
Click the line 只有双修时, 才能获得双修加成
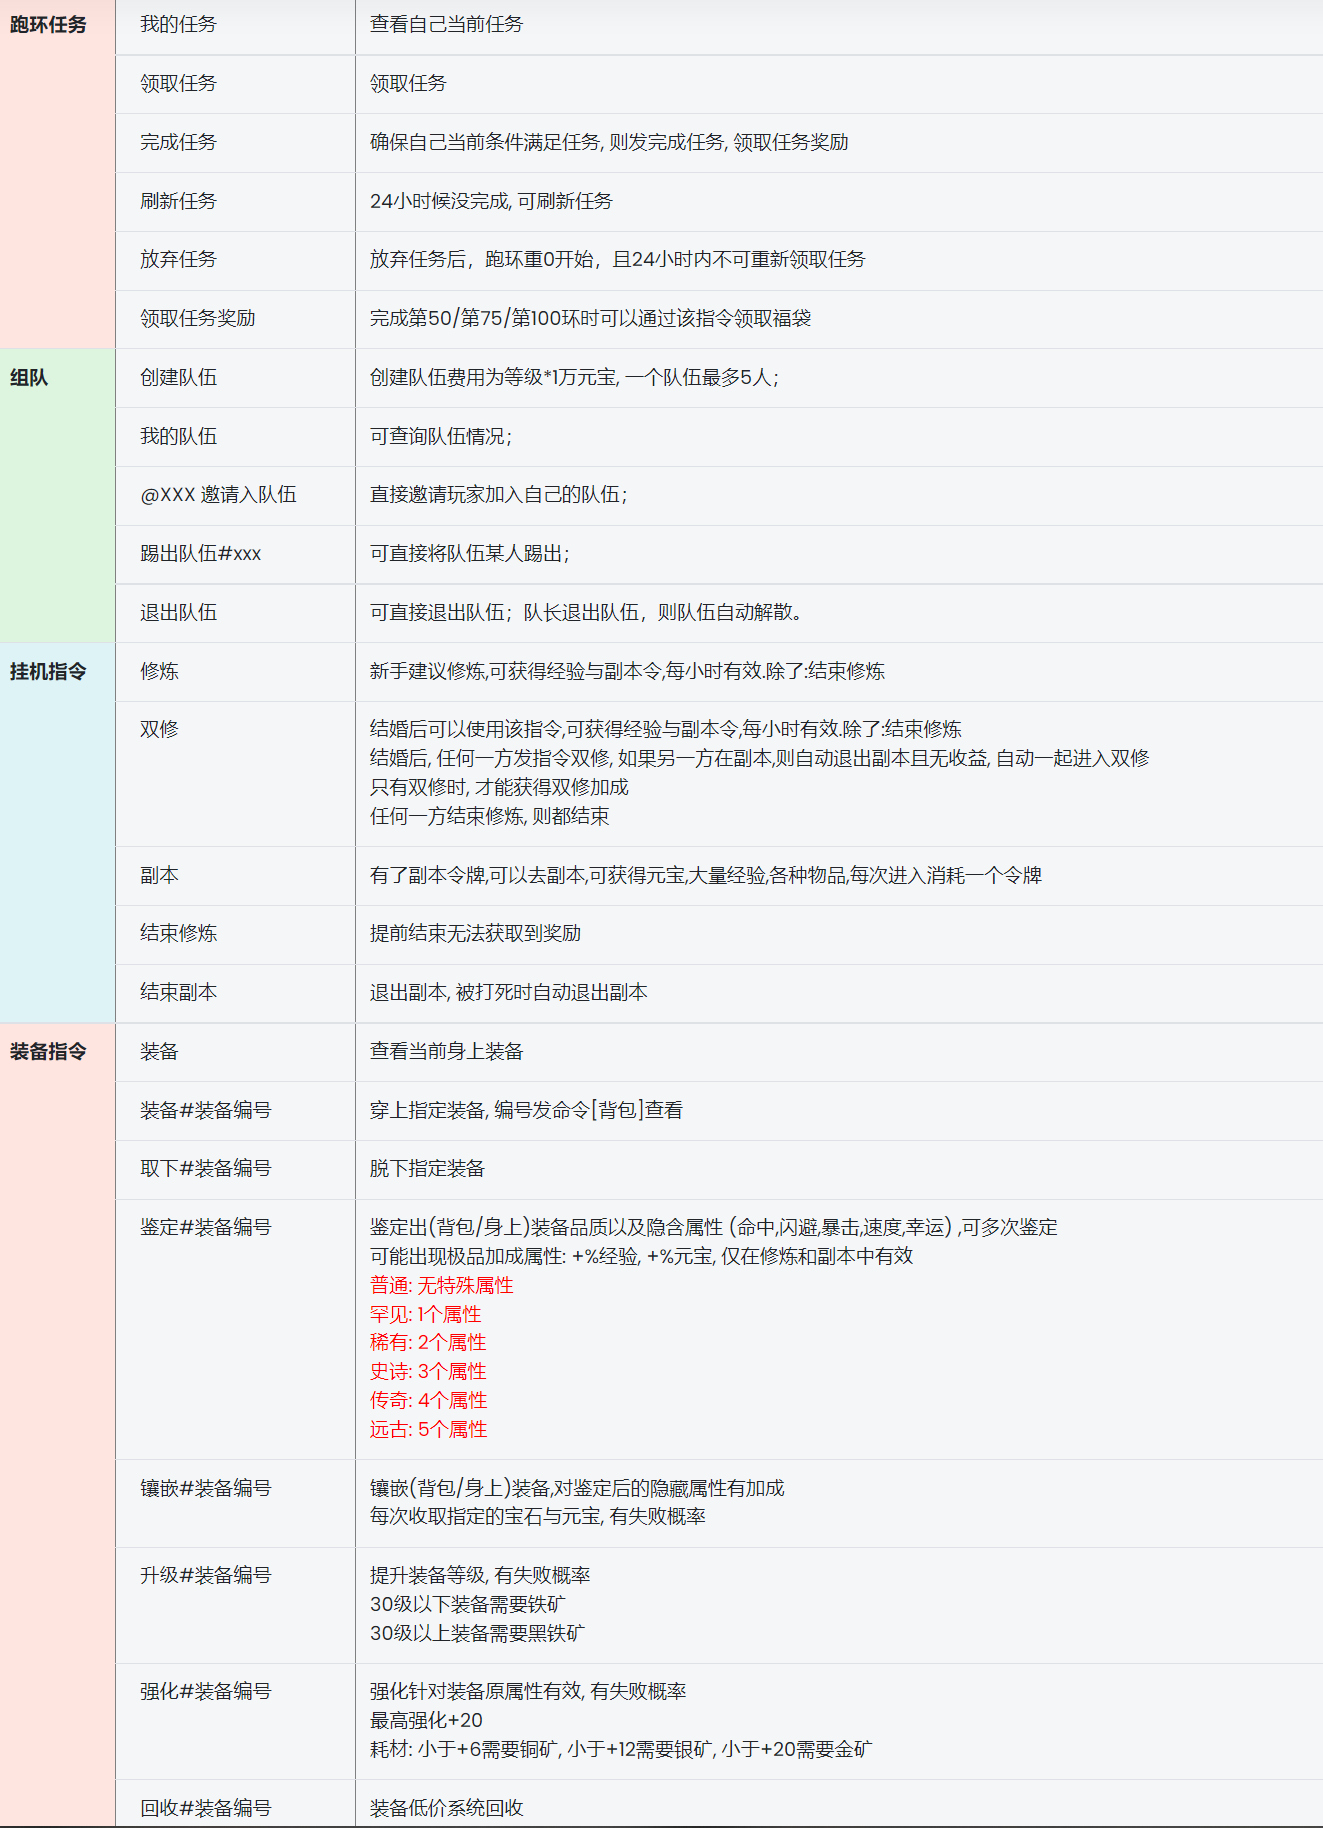pyautogui.click(x=499, y=788)
